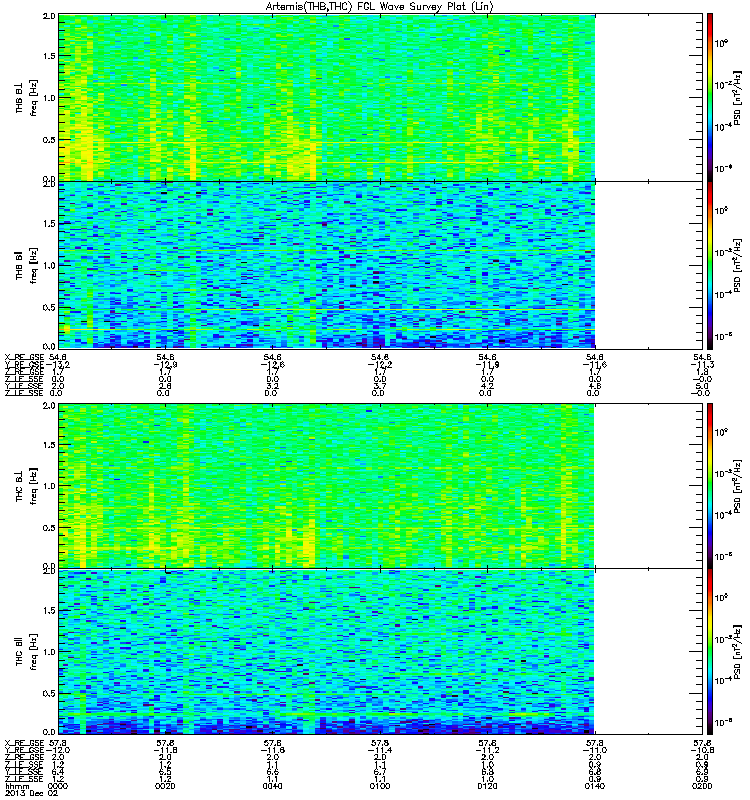Viewport: 750px width, 800px height.
Task: Click the plot title 'Artemis(THB,THC) FGL Wave Survey Plot'
Action: 379,7
